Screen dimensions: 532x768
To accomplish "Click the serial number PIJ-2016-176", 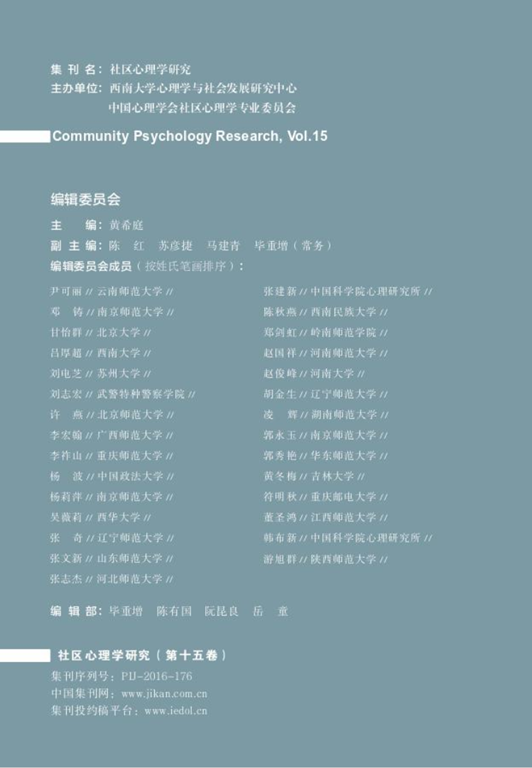I will pos(157,676).
